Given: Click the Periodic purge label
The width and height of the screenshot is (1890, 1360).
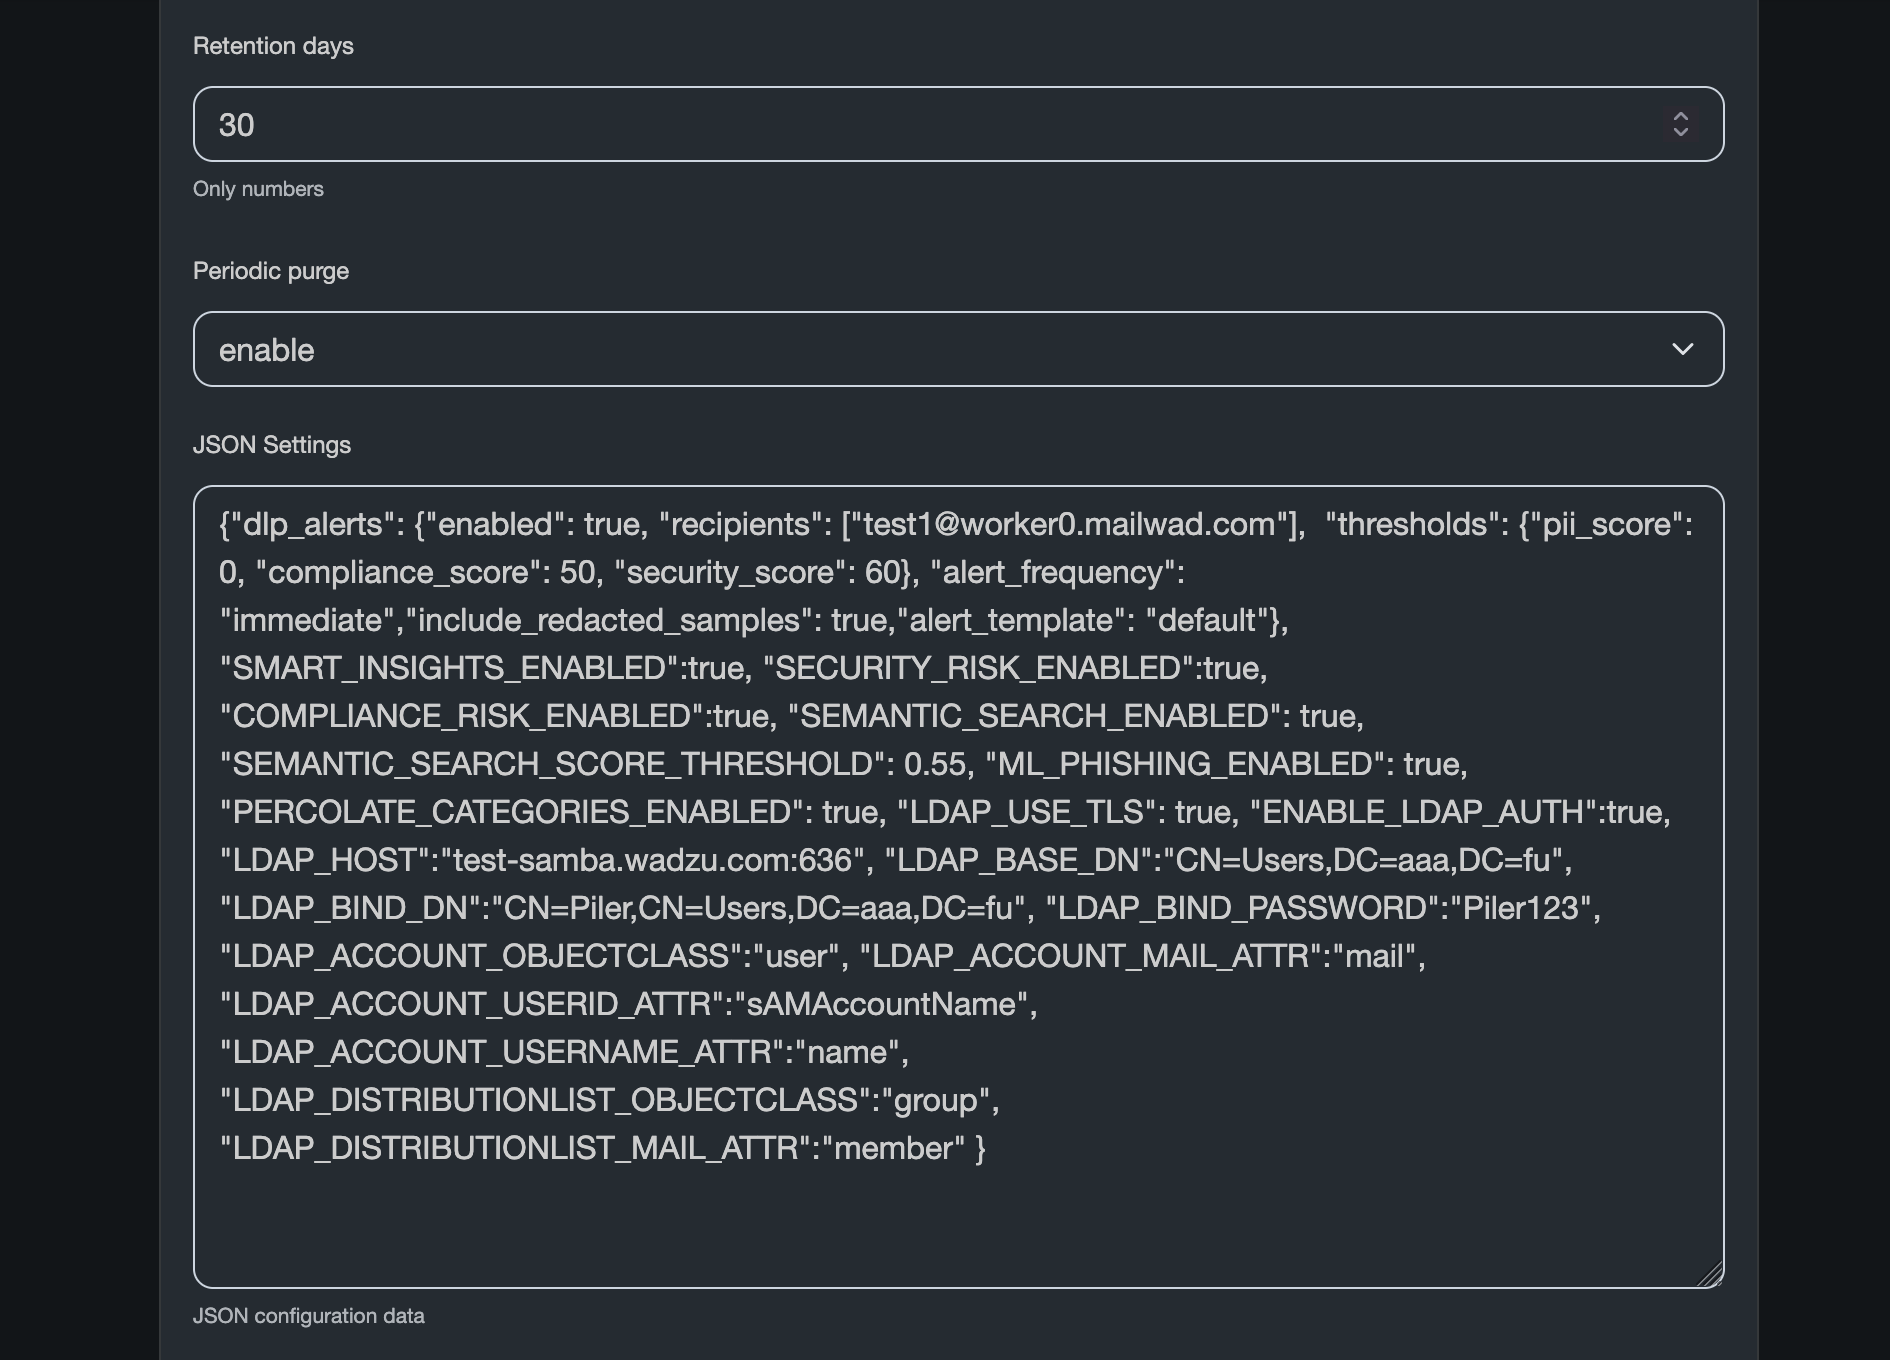Looking at the screenshot, I should tap(271, 271).
